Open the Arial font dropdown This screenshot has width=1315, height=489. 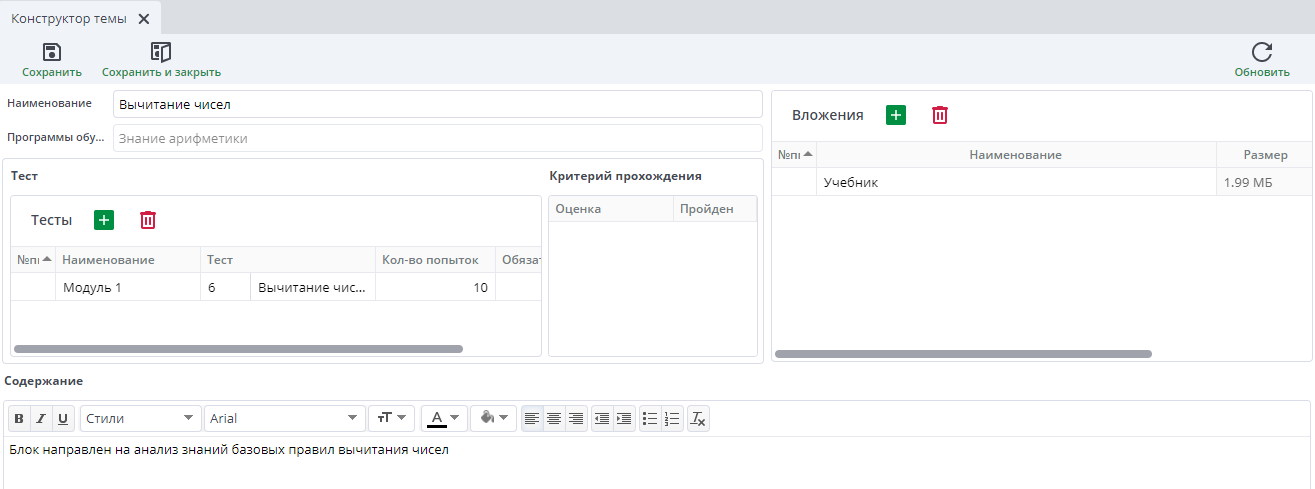[285, 419]
